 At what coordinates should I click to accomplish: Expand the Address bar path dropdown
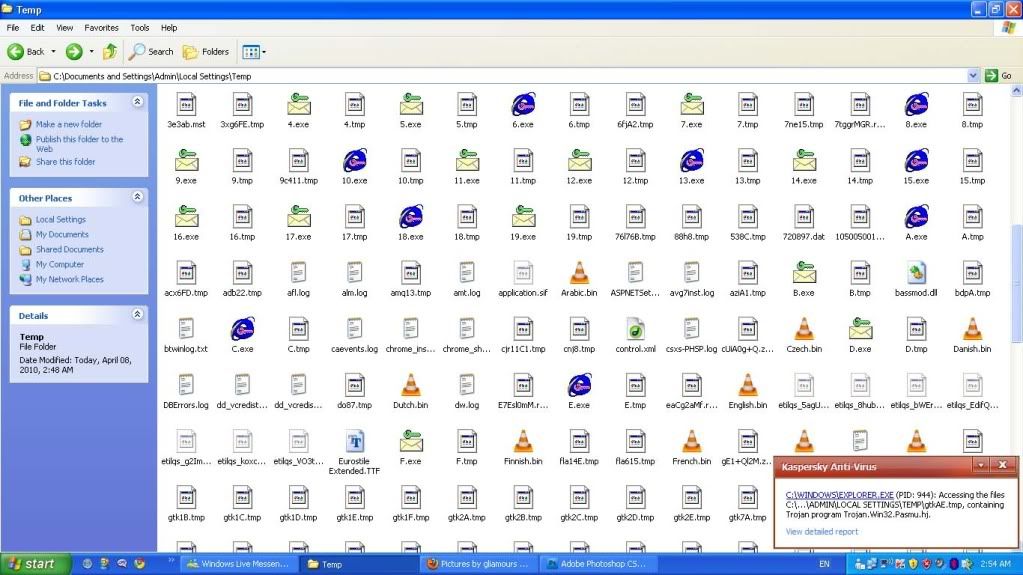pyautogui.click(x=973, y=76)
